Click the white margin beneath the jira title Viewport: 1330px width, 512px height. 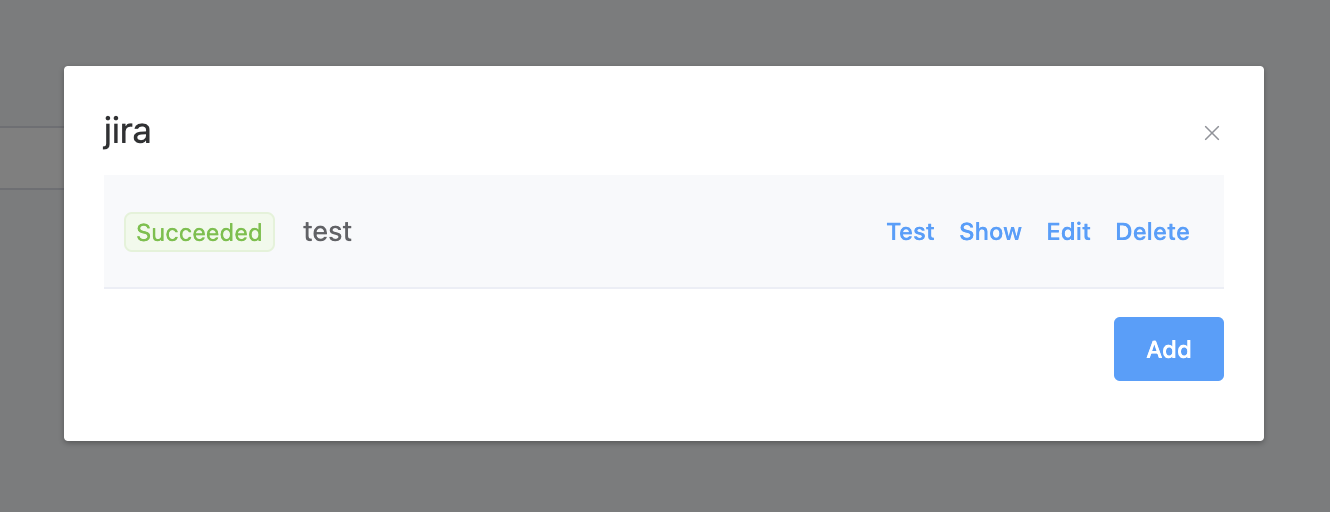pos(664,163)
